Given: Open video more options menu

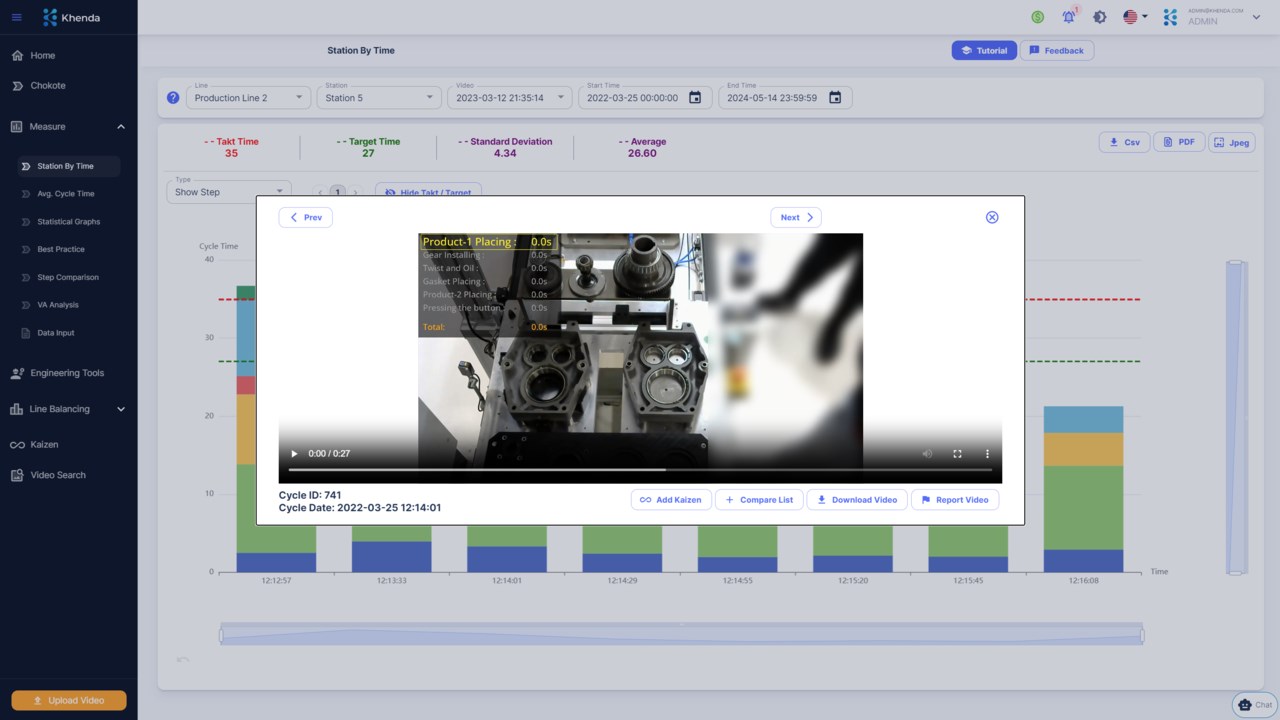Looking at the screenshot, I should point(987,454).
